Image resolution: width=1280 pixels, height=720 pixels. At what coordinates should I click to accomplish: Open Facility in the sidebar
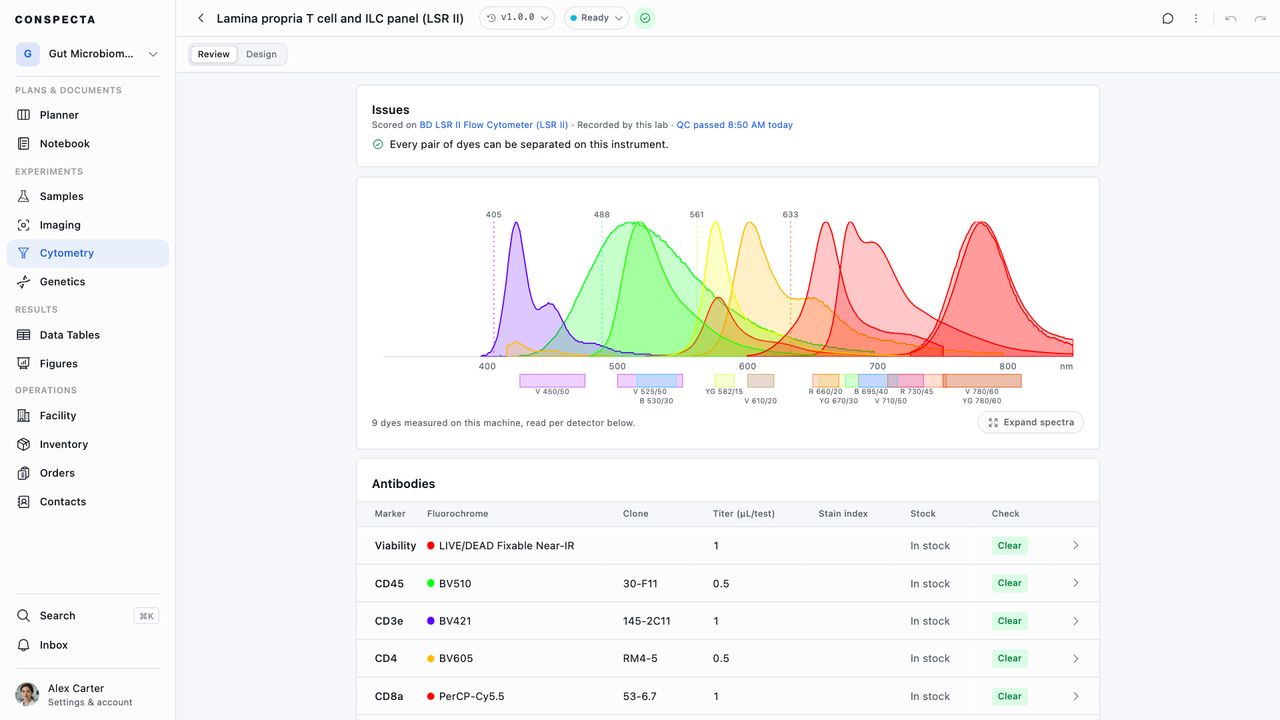(x=88, y=416)
